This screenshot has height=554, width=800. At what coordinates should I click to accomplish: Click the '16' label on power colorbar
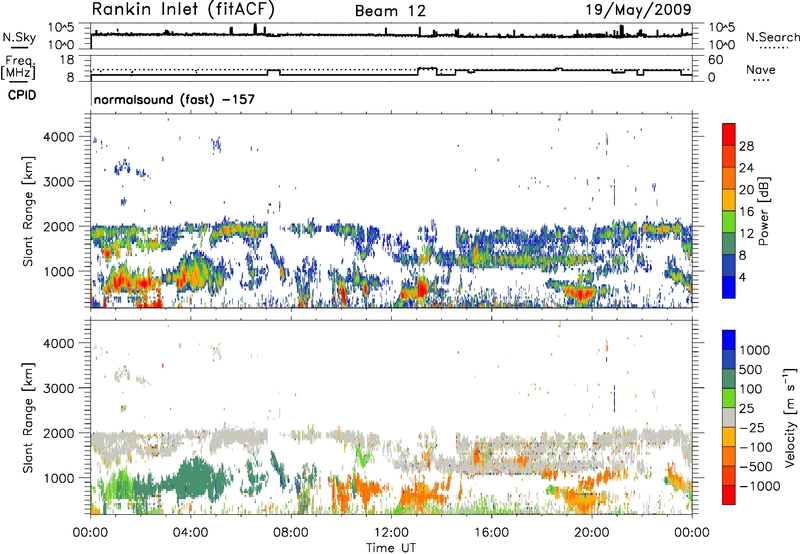pyautogui.click(x=746, y=212)
